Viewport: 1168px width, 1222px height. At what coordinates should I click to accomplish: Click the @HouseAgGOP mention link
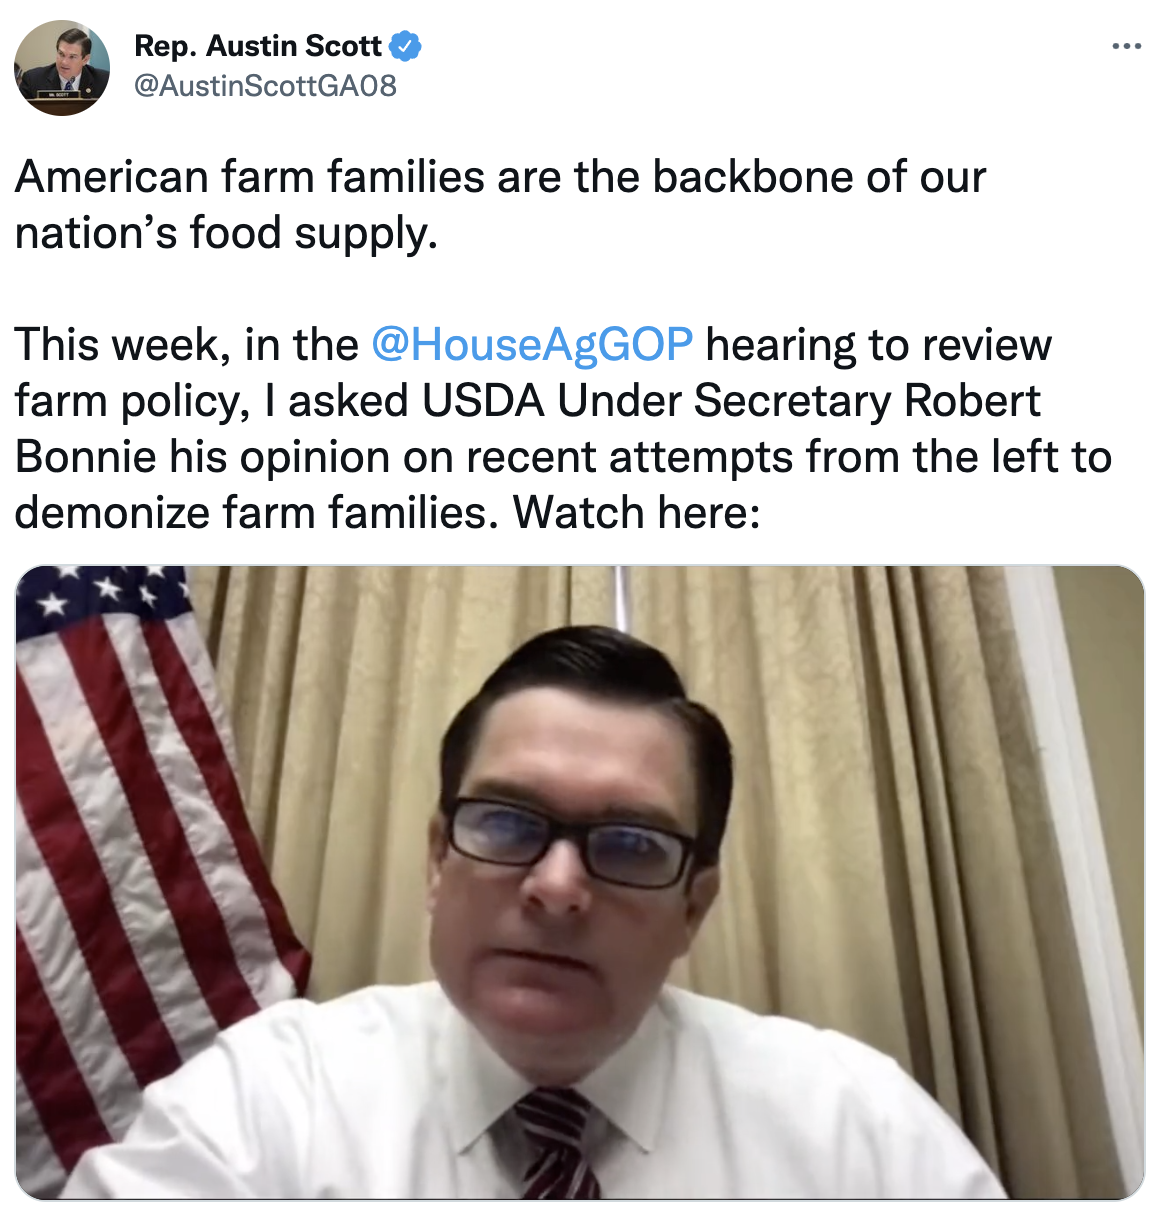[531, 344]
